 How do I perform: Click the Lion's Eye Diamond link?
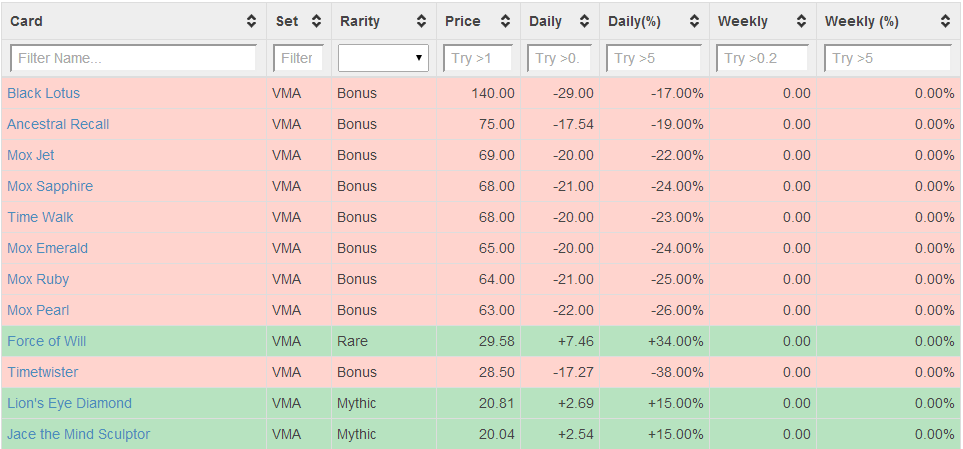click(x=69, y=403)
